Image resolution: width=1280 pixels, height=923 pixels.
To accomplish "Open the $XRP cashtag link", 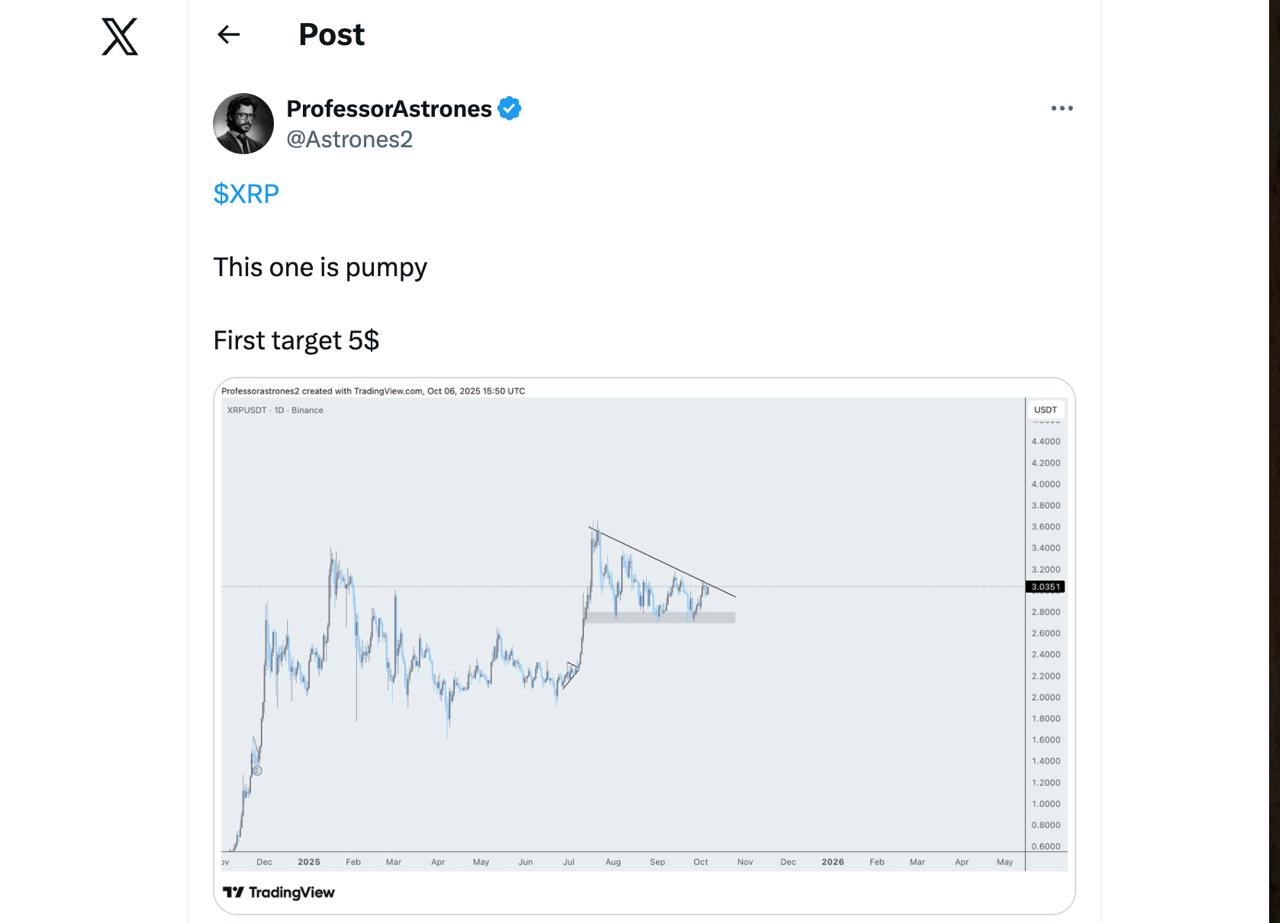I will click(246, 193).
